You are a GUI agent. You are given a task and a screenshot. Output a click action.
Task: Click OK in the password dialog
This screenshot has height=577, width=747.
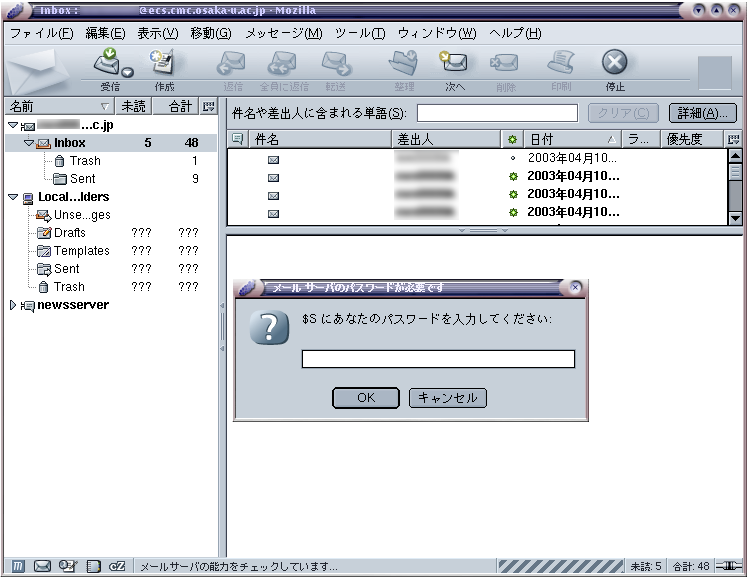coord(365,398)
